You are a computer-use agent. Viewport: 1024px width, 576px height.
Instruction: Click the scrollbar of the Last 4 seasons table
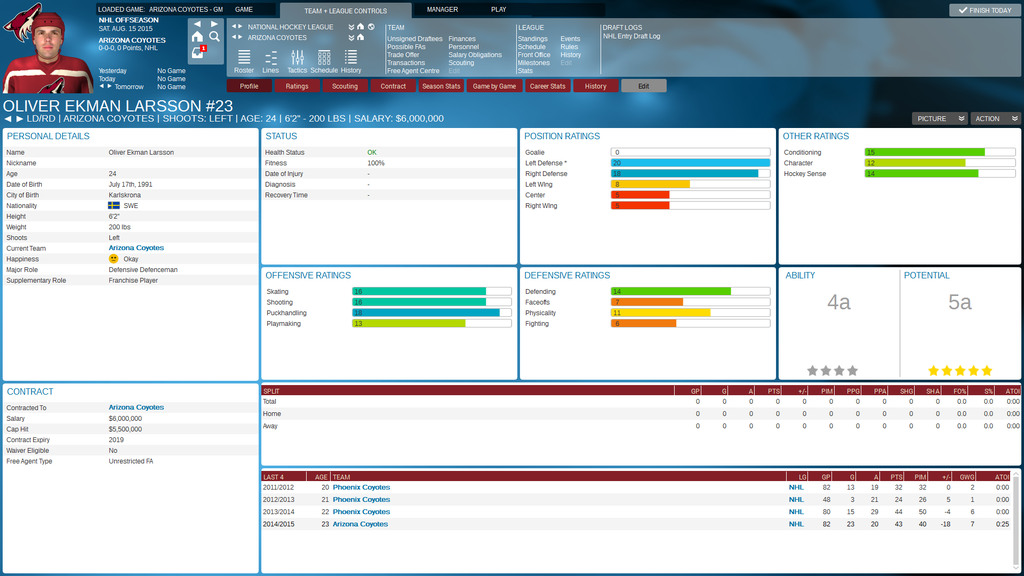[x=1016, y=519]
